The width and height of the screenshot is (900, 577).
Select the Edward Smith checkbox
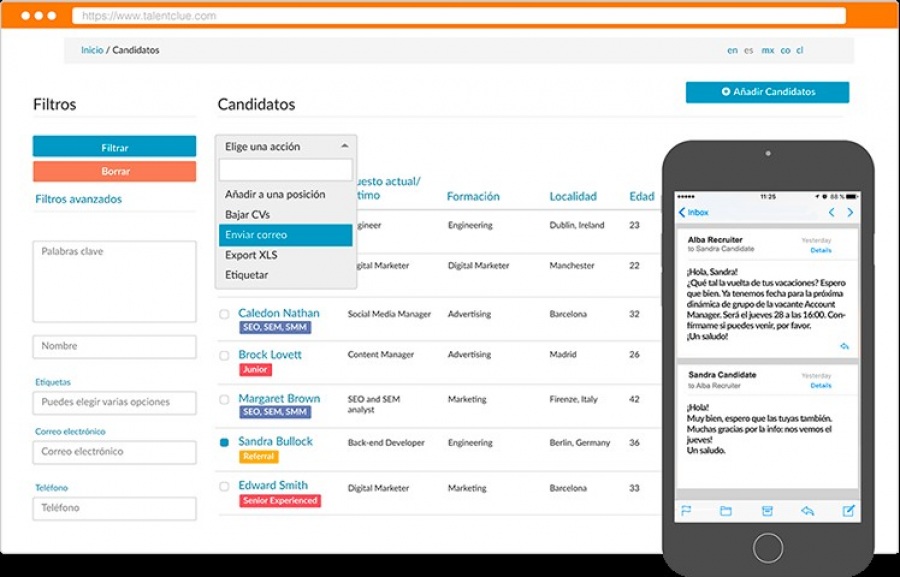pyautogui.click(x=224, y=487)
